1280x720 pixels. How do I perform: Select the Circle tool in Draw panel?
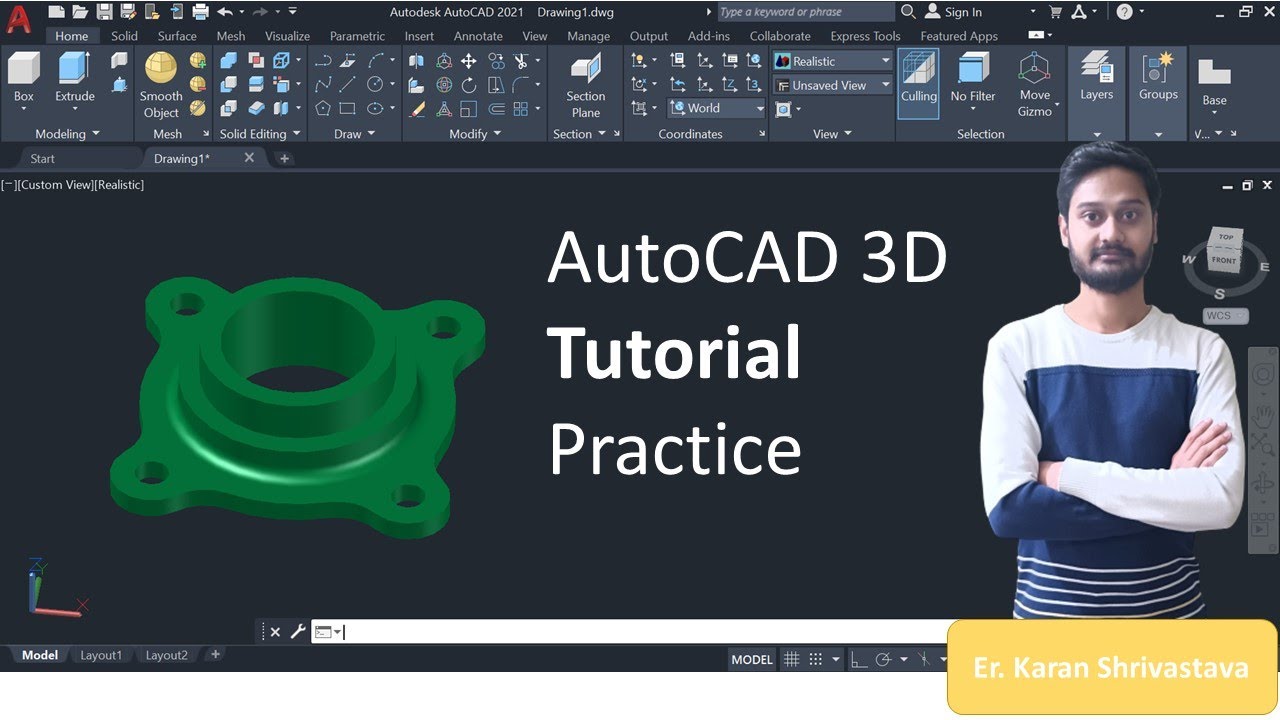[x=375, y=85]
